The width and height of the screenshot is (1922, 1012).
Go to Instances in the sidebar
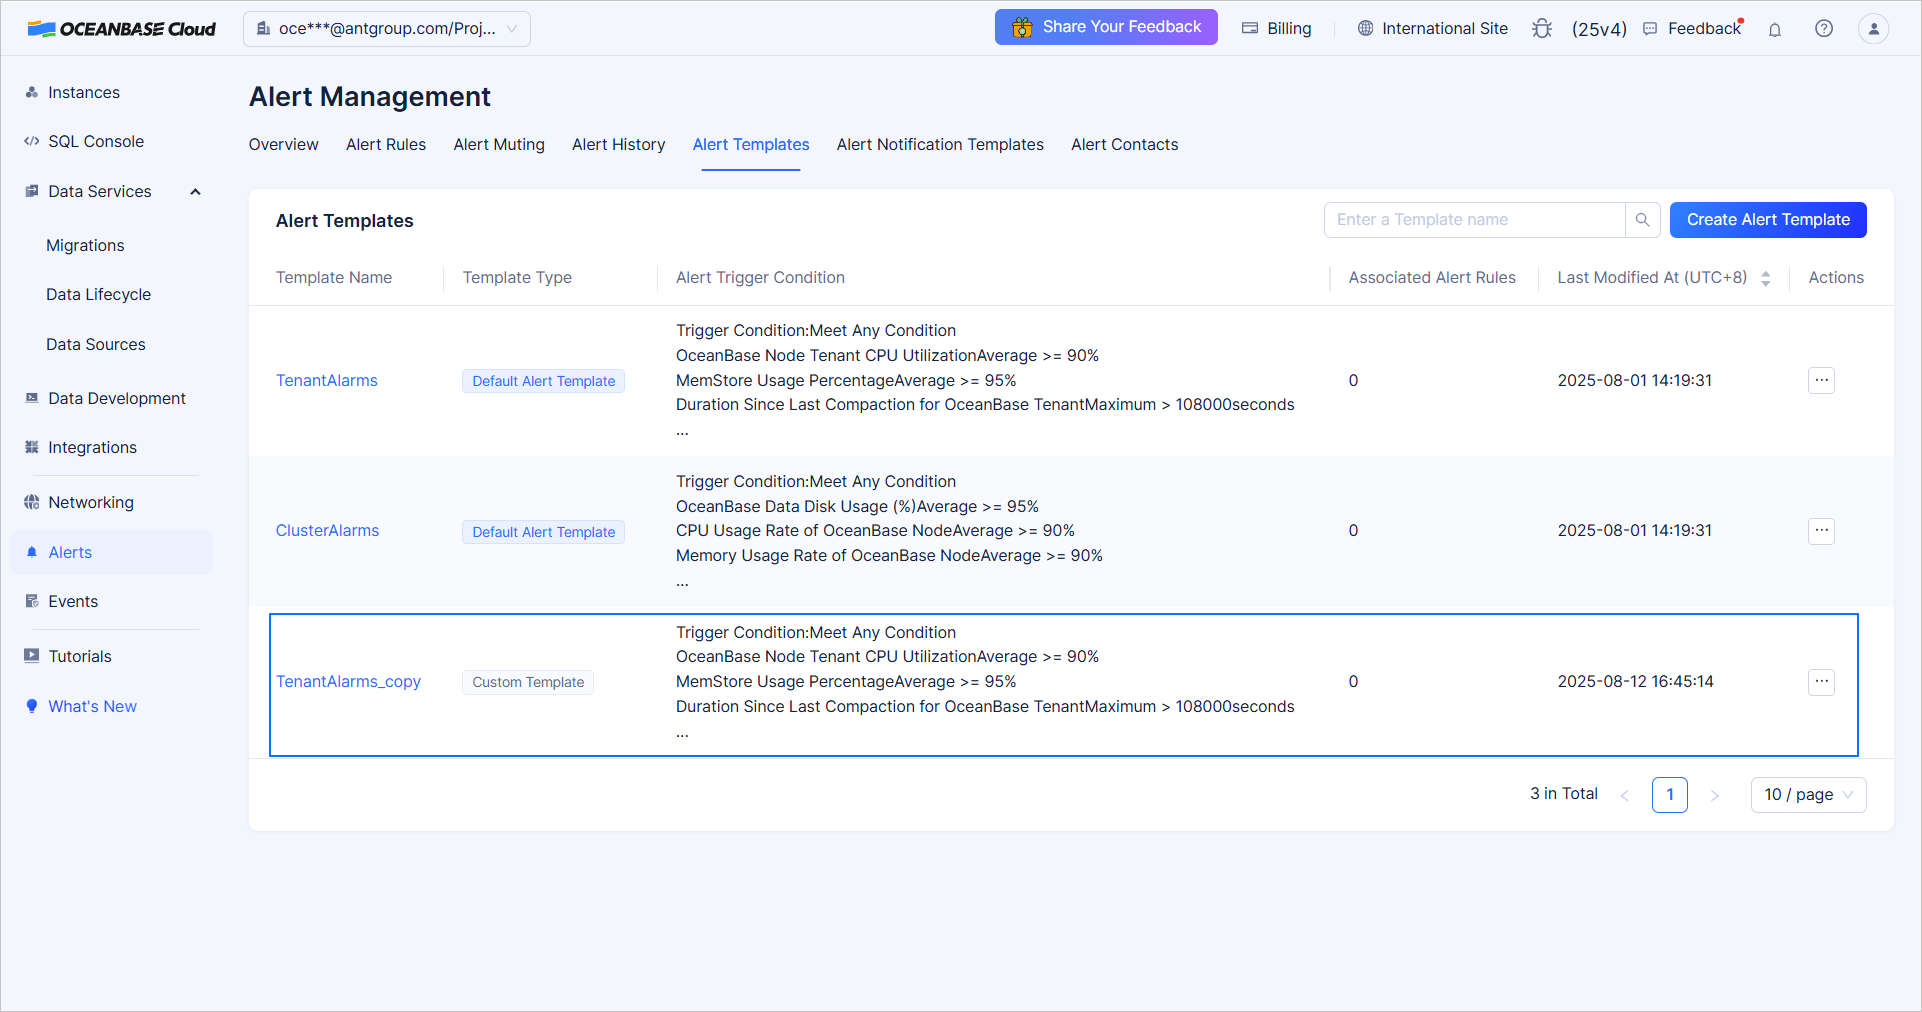[x=84, y=93]
